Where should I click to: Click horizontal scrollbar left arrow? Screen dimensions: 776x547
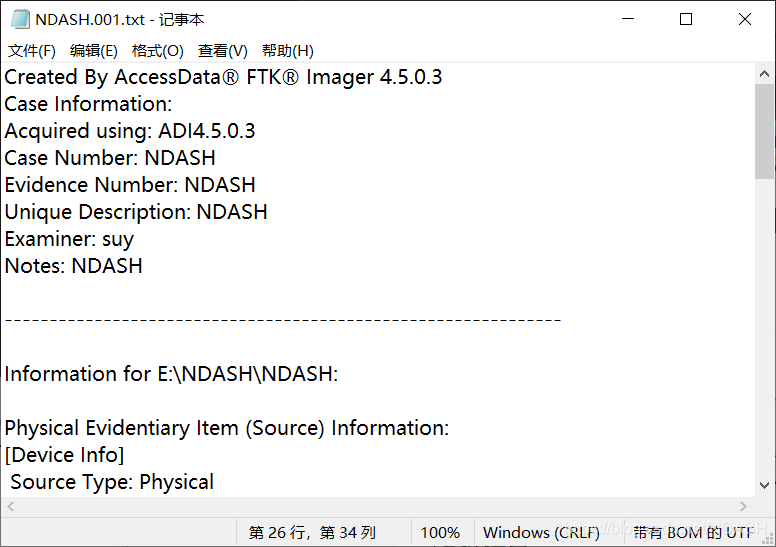tap(11, 506)
